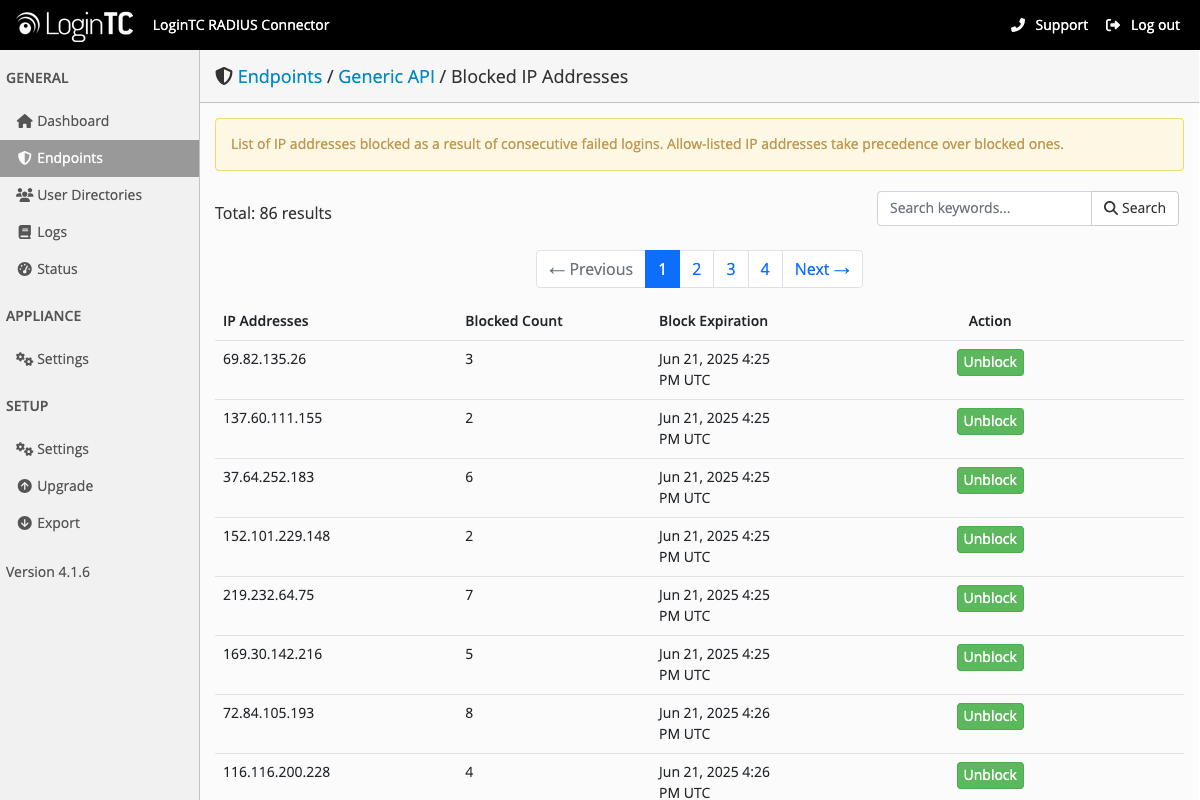The width and height of the screenshot is (1200, 800).
Task: Click the IP address text 219.232.64.75
Action: point(268,595)
